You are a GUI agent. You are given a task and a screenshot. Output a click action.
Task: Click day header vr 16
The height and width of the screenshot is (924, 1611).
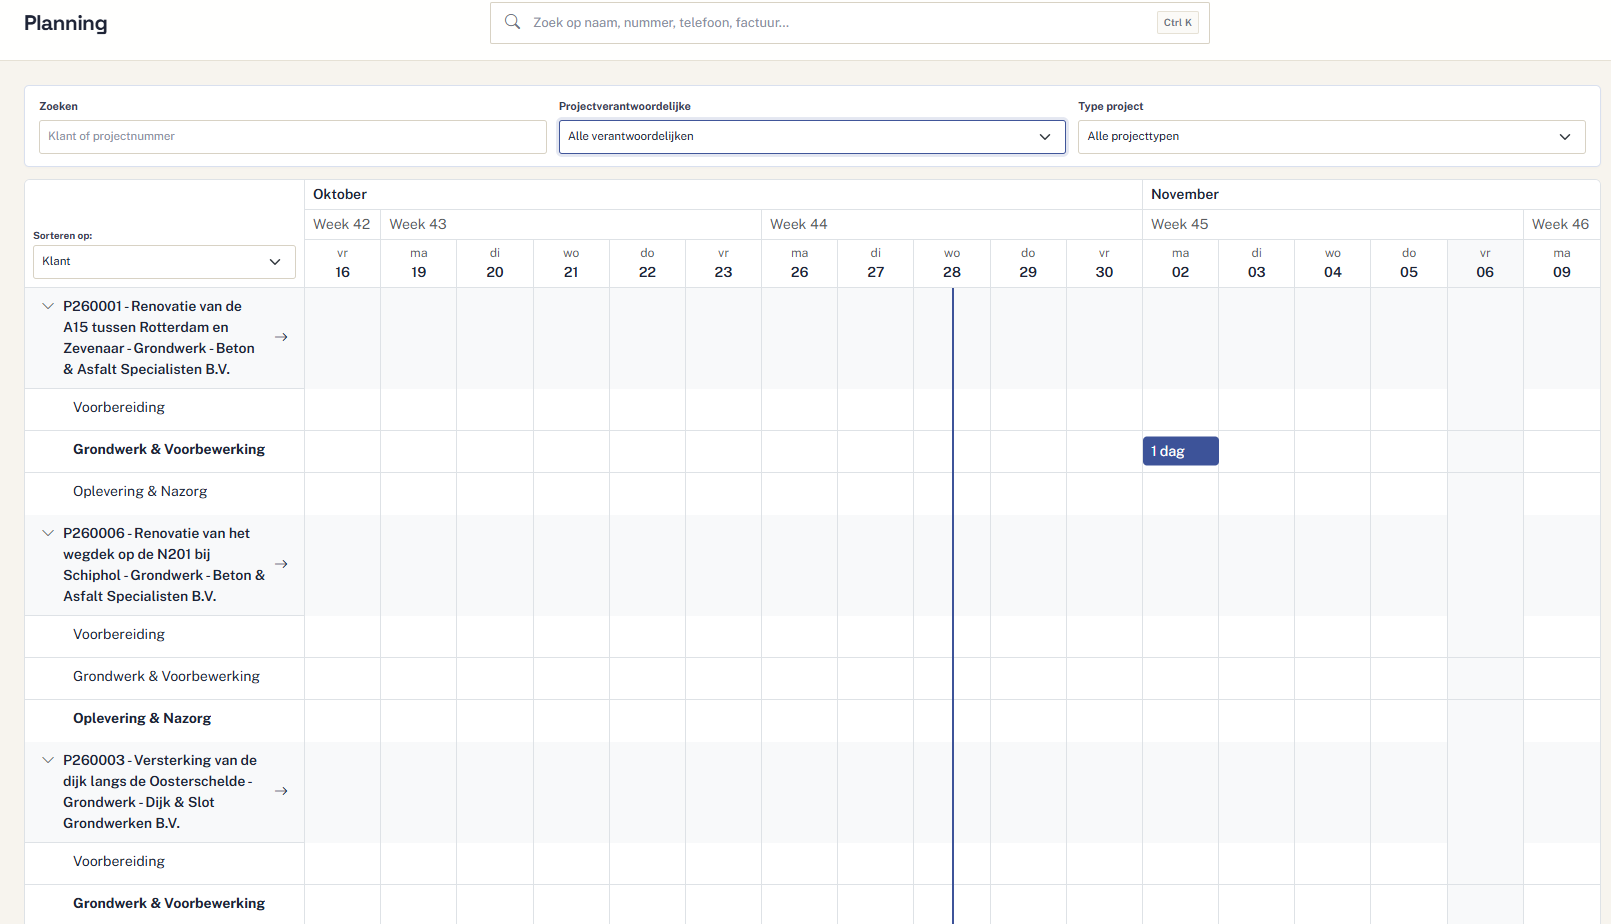[x=343, y=264]
